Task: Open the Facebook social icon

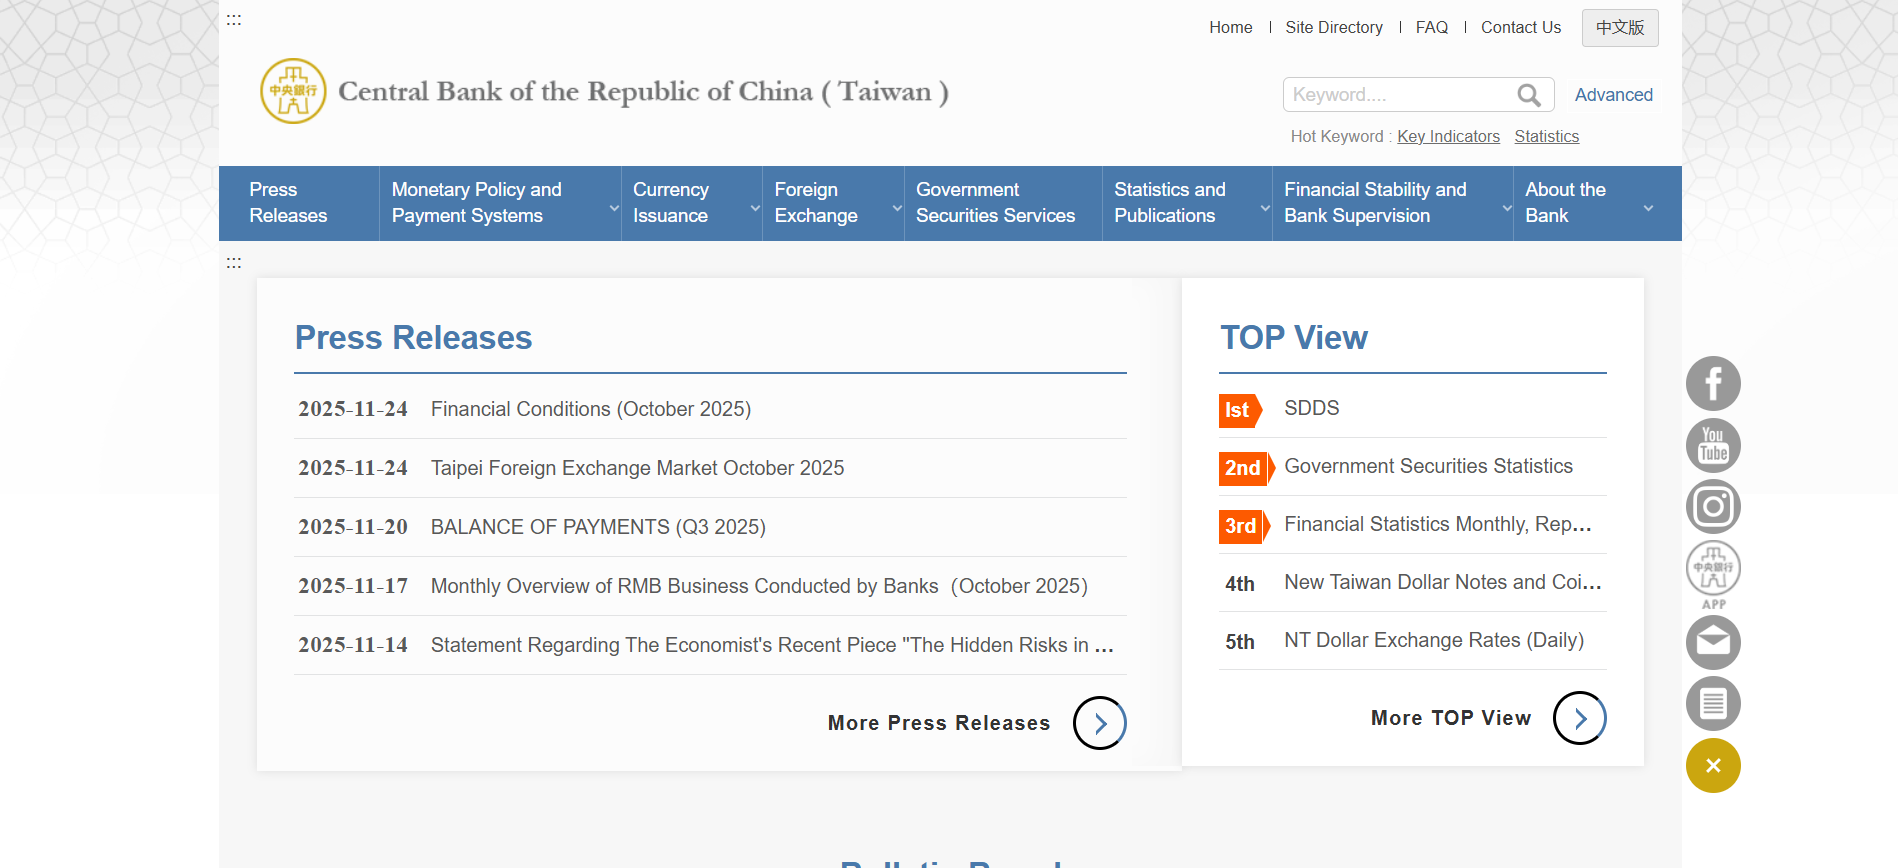Action: (1713, 384)
